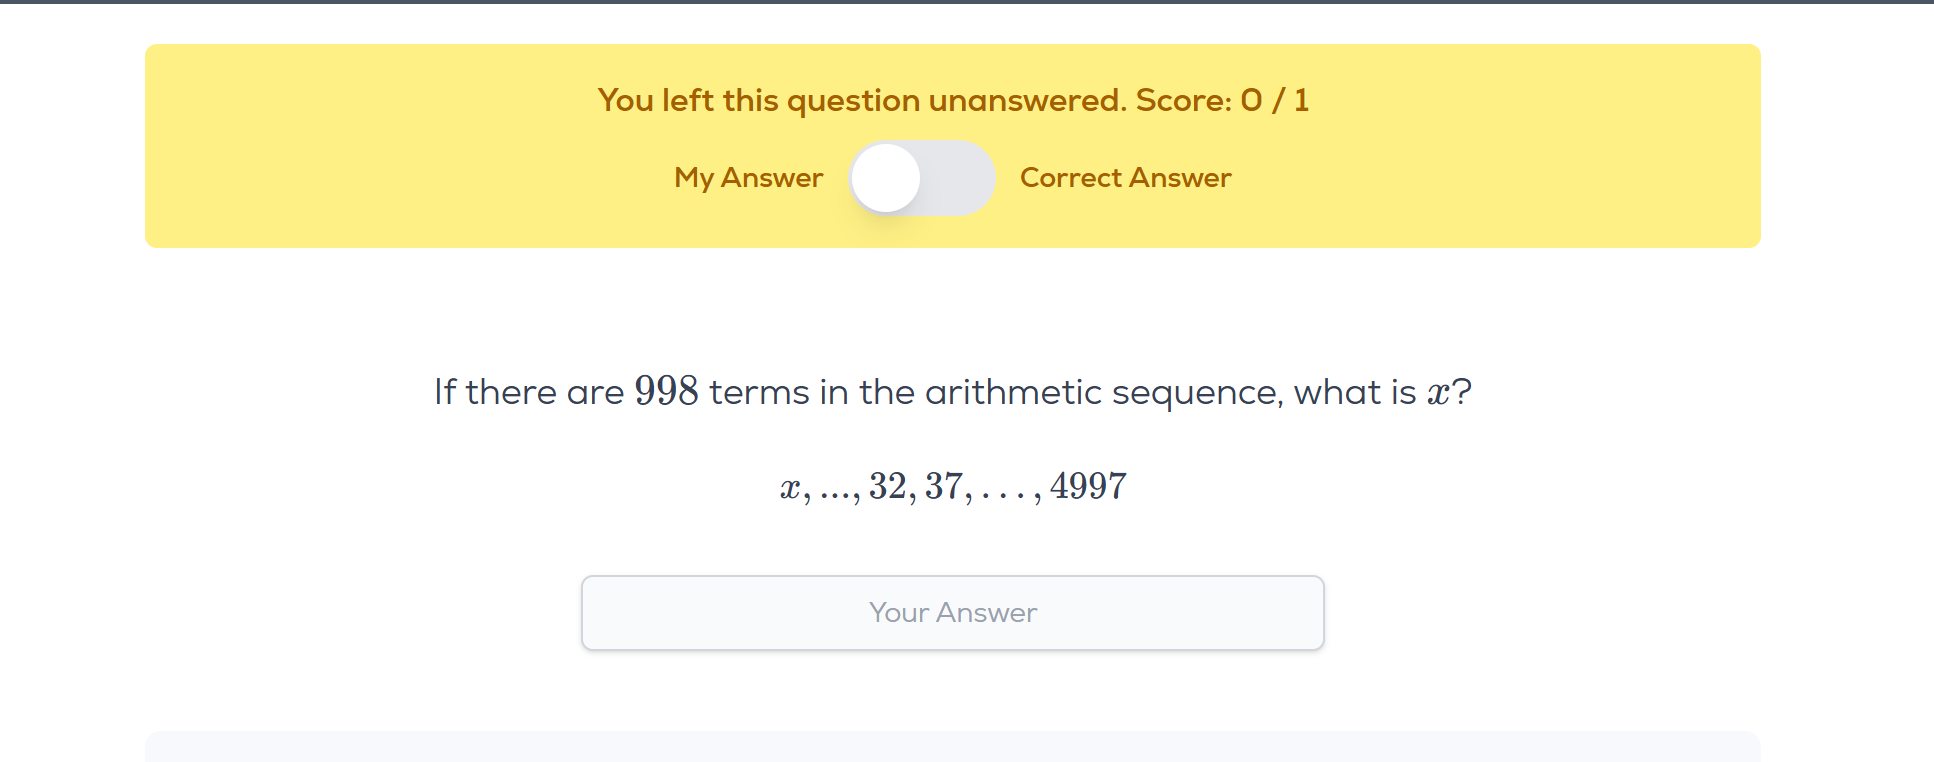Show the "Correct Answer" label option

pyautogui.click(x=1125, y=178)
